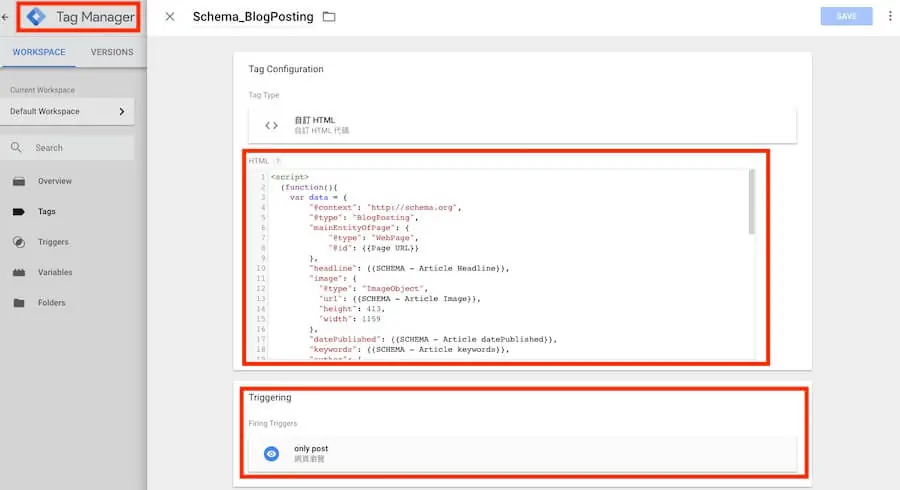
Task: Open Folders in the sidebar
Action: point(51,303)
